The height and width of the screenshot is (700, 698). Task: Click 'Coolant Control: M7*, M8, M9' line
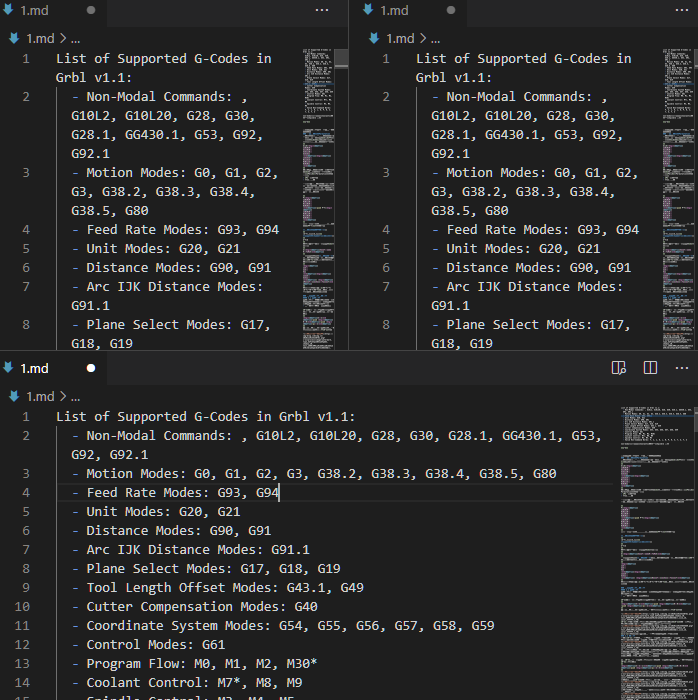187,683
